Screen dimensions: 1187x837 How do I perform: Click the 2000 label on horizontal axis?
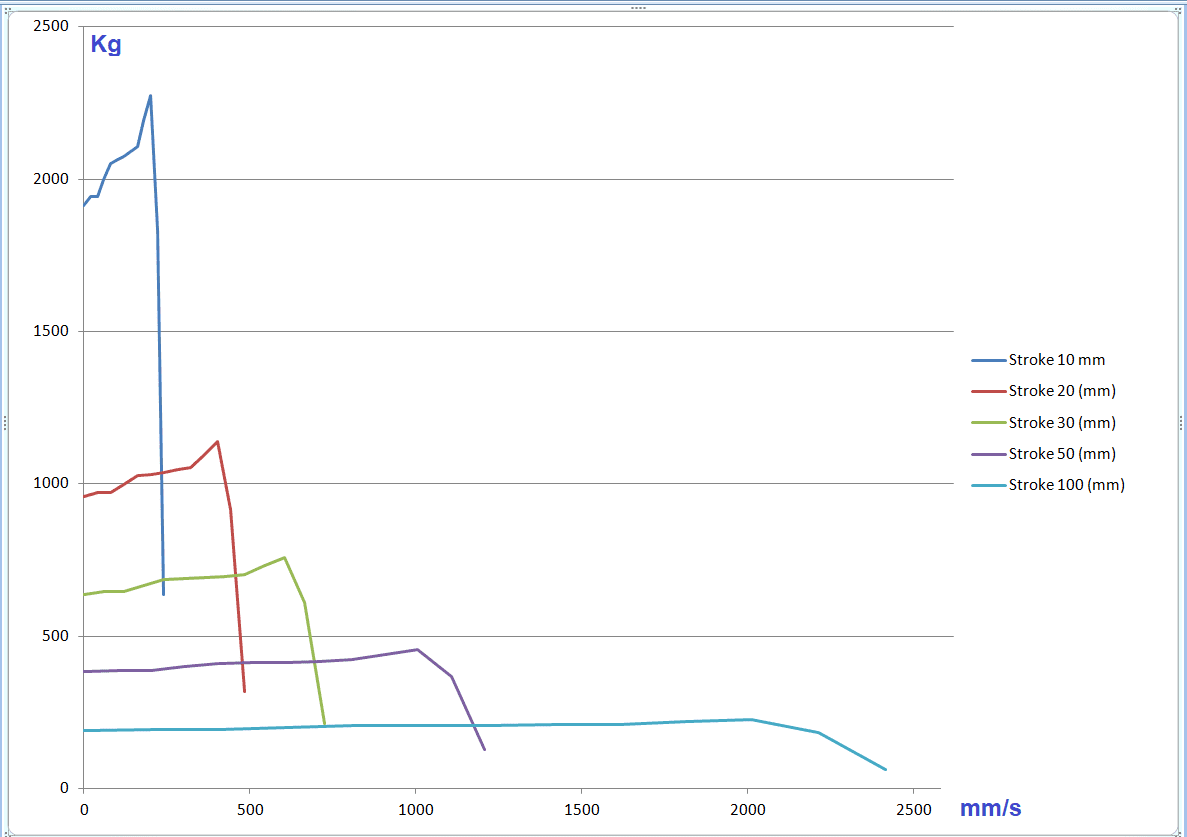tap(747, 807)
